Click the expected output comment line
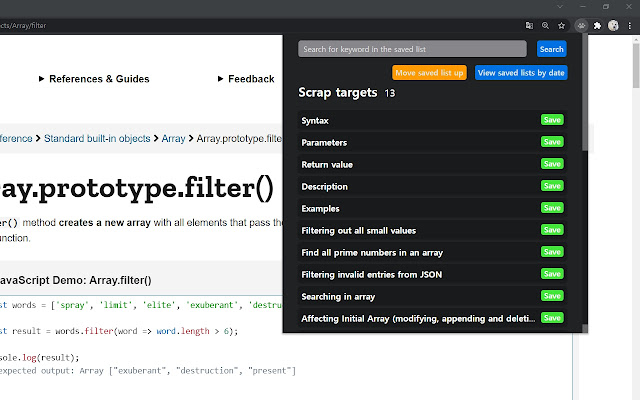This screenshot has height=400, width=640. click(x=148, y=371)
